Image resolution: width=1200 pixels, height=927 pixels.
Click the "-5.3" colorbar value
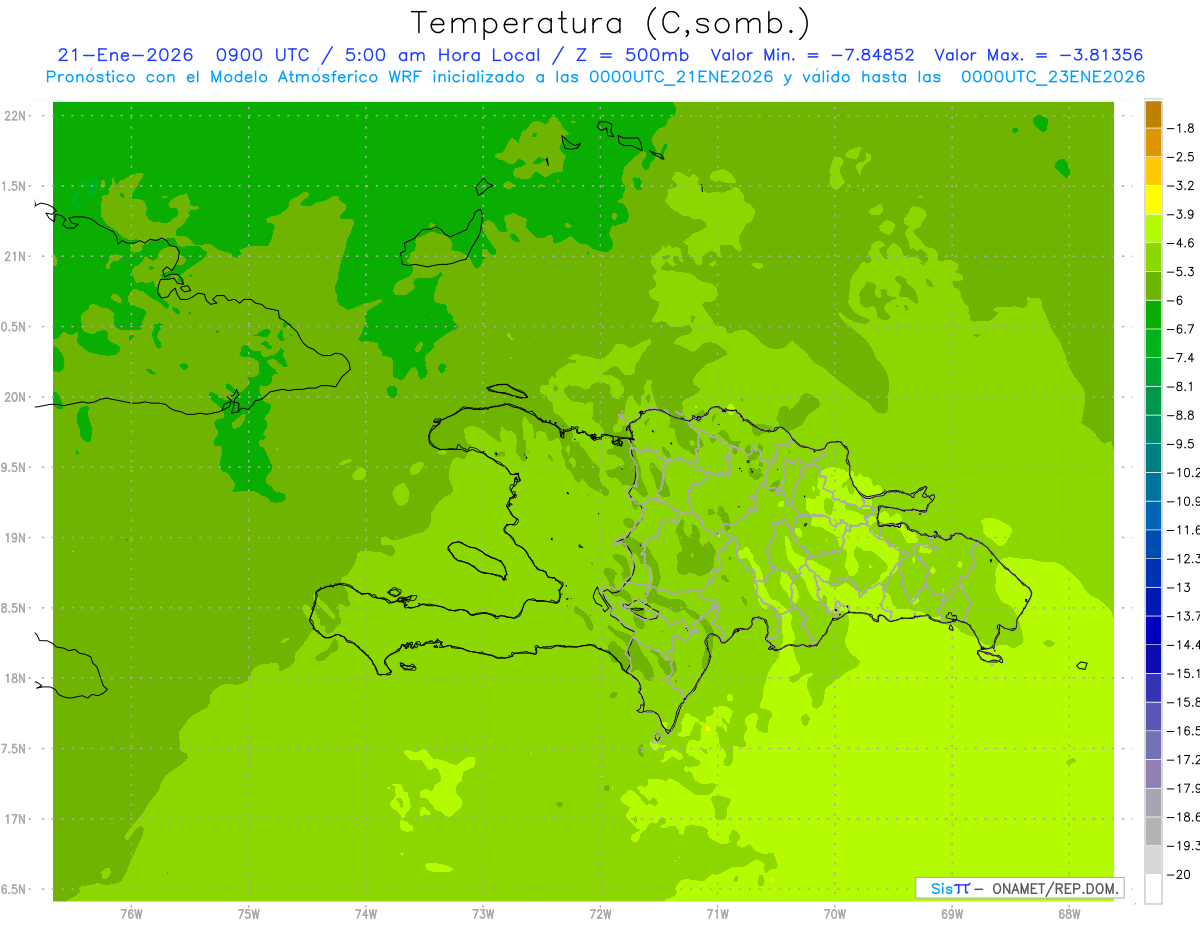pos(1181,272)
